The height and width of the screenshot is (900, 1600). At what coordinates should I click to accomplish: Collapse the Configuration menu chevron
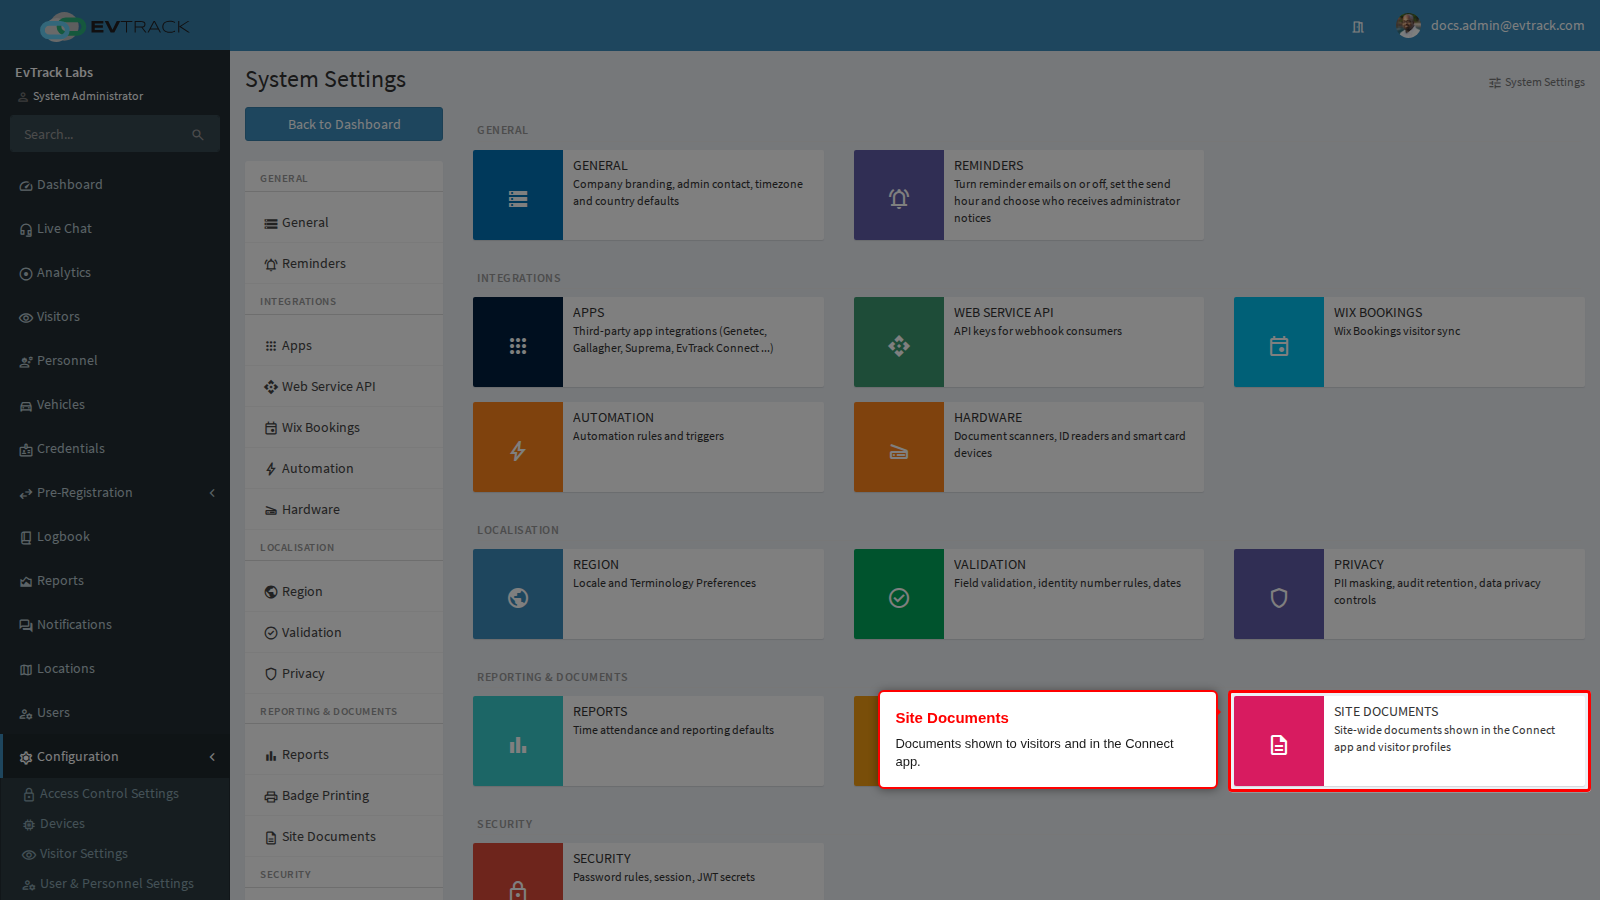212,757
